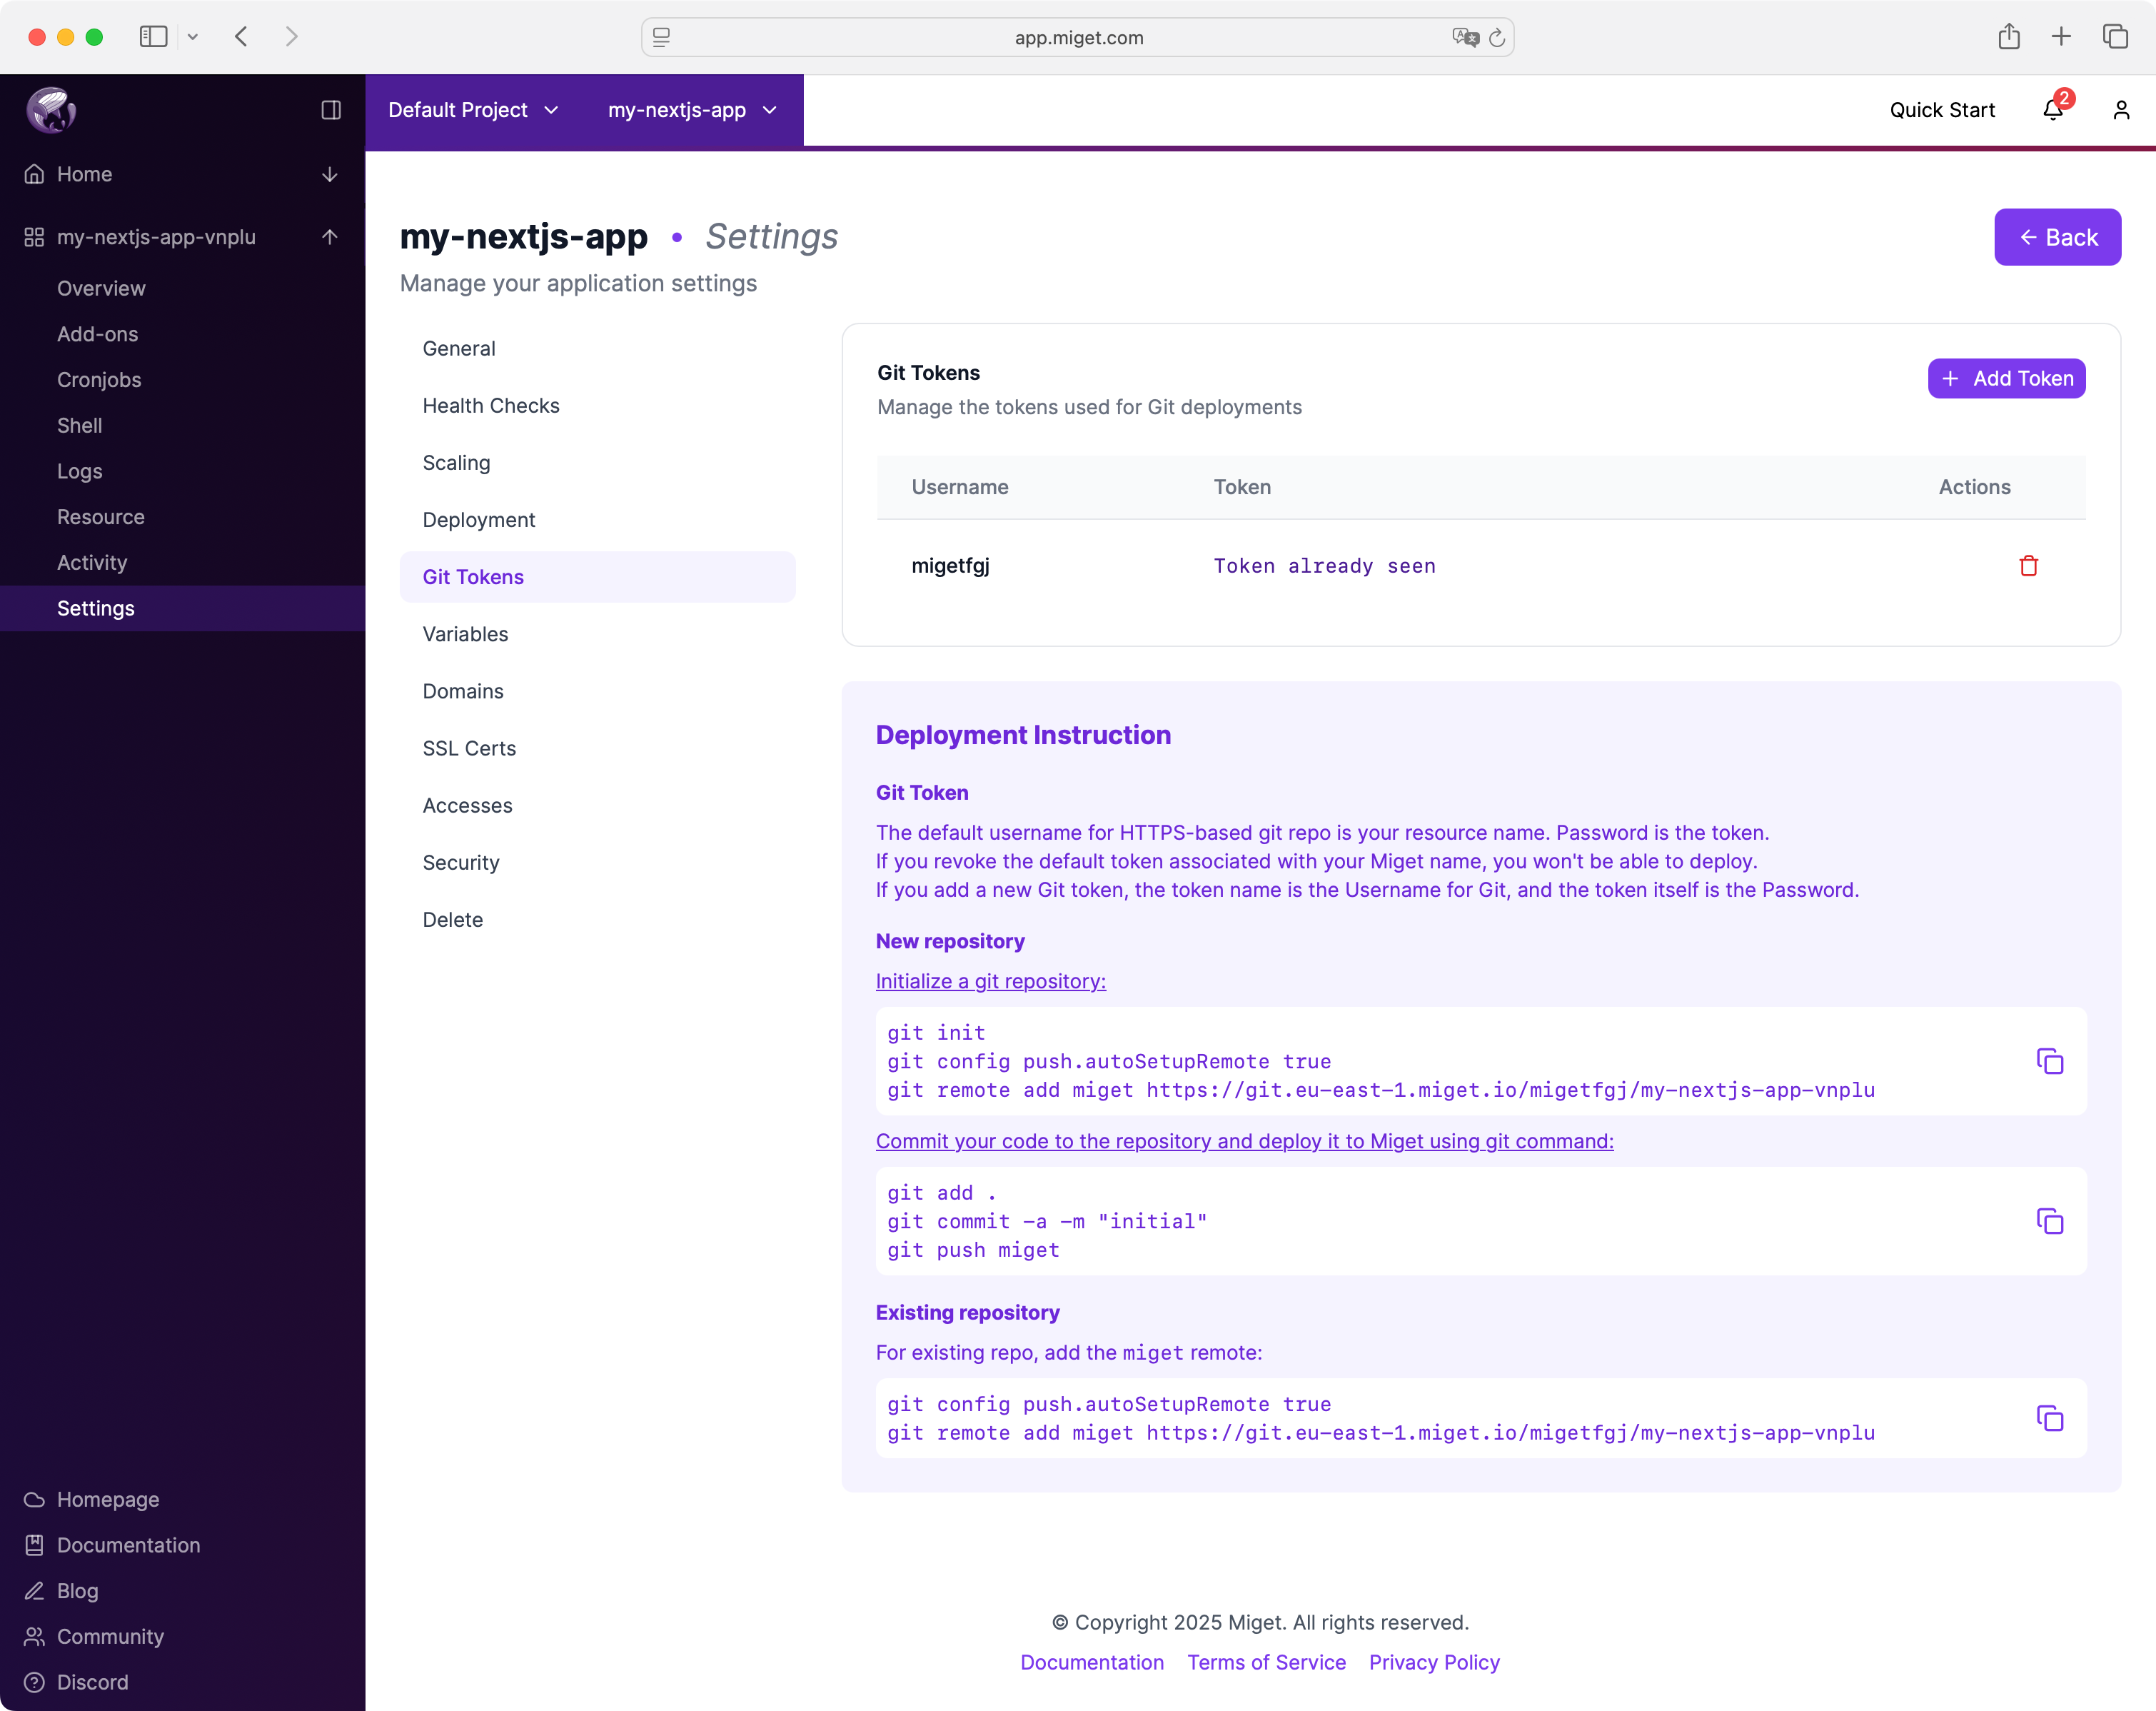This screenshot has height=1711, width=2156.
Task: Open the Safari sidebar options chevron
Action: (x=193, y=37)
